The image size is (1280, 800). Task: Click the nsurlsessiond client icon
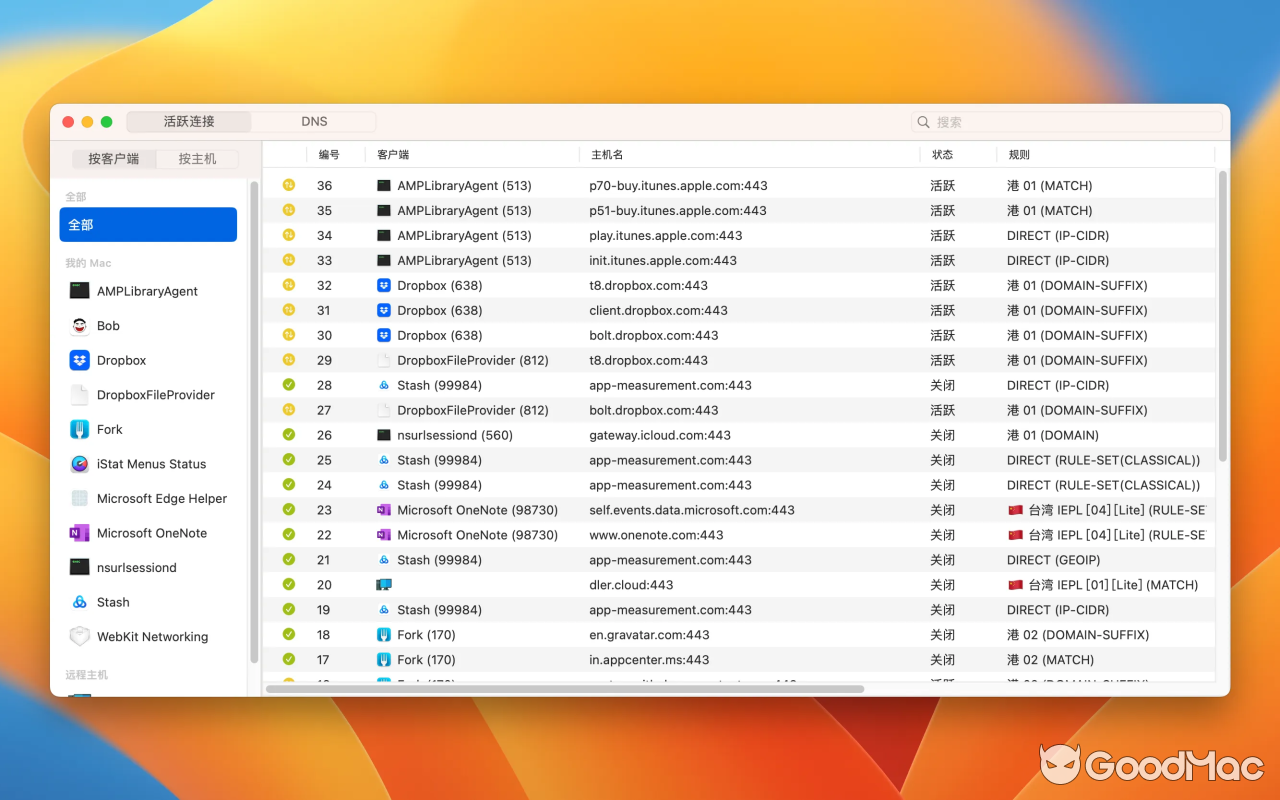pos(83,567)
